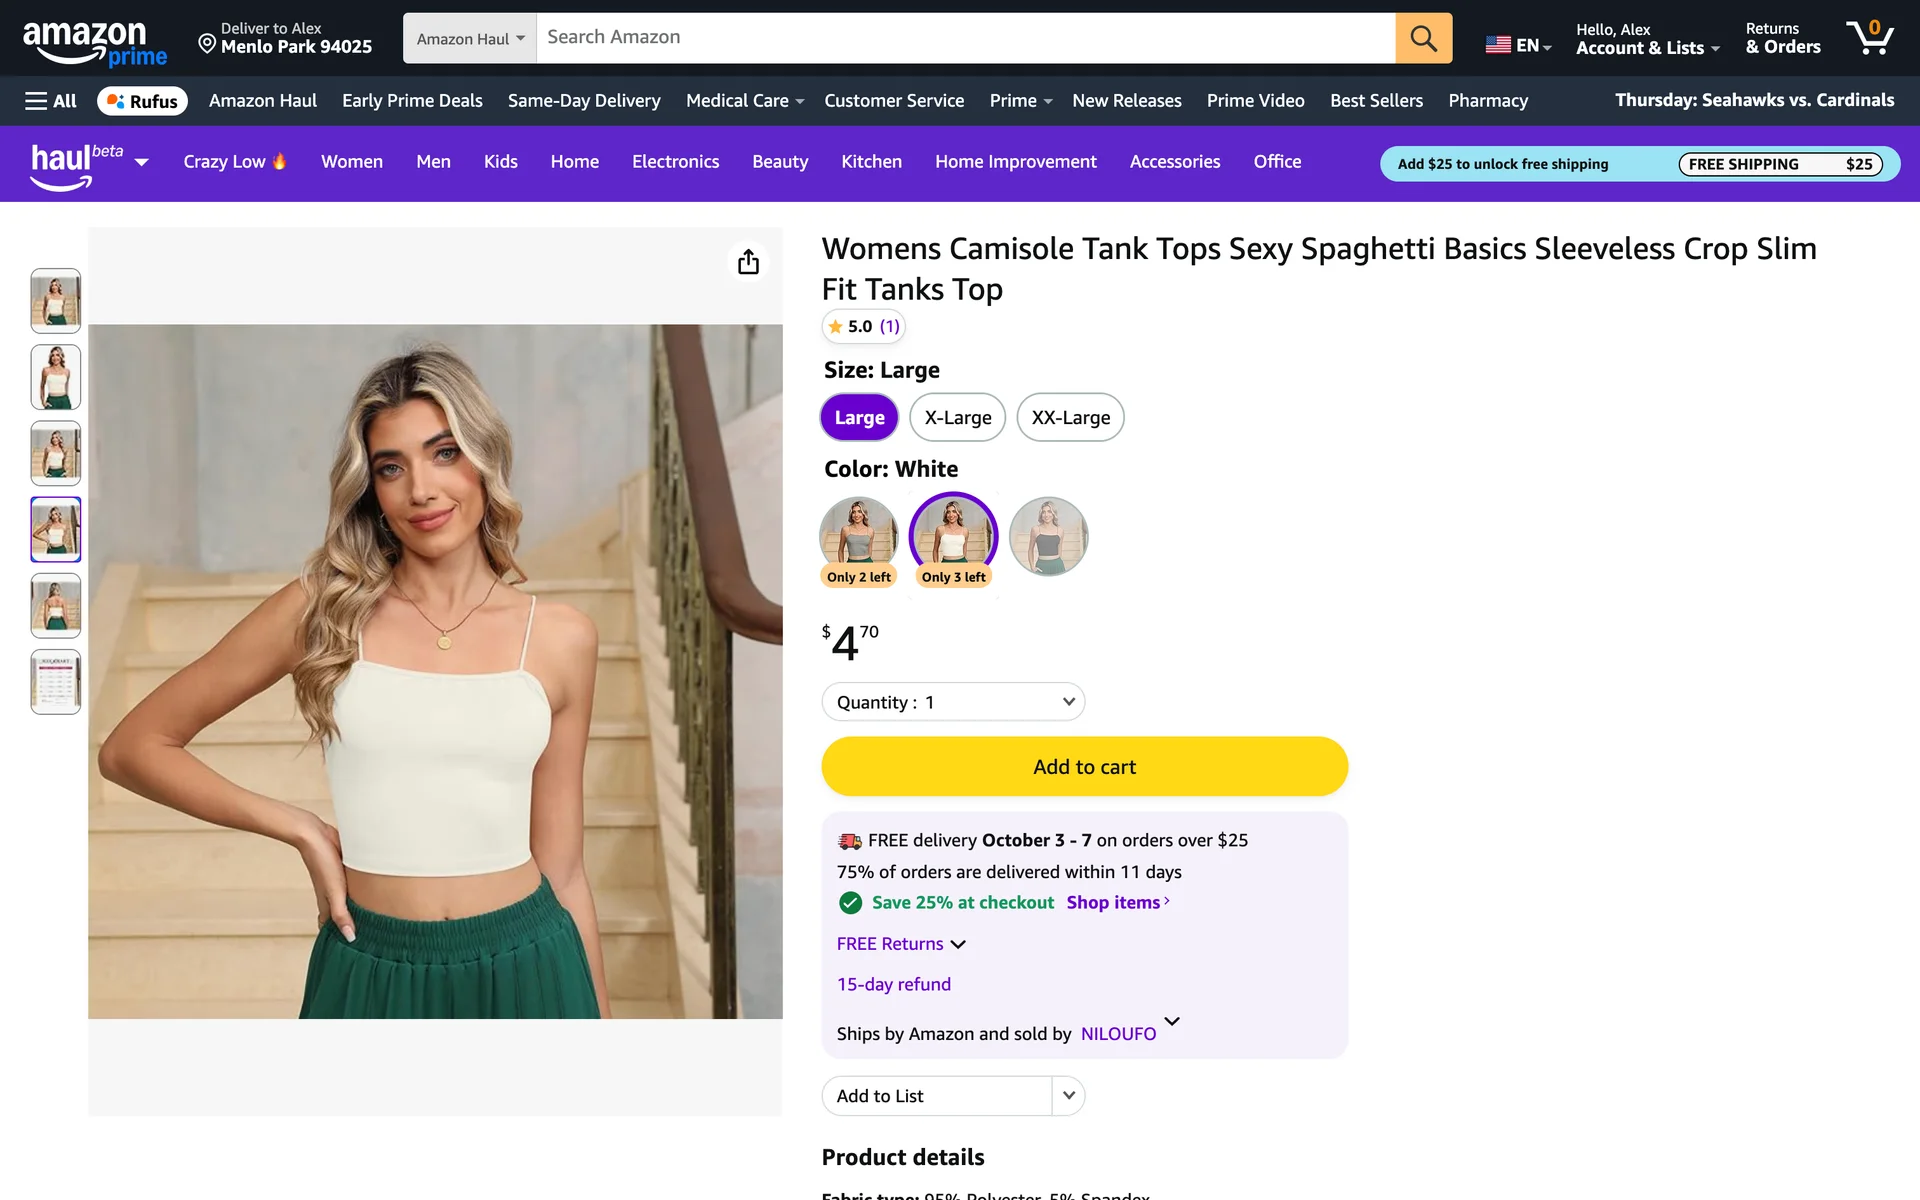Select the color swatch labeled Only 2 left
Screen dimensions: 1920x1200
[858, 538]
